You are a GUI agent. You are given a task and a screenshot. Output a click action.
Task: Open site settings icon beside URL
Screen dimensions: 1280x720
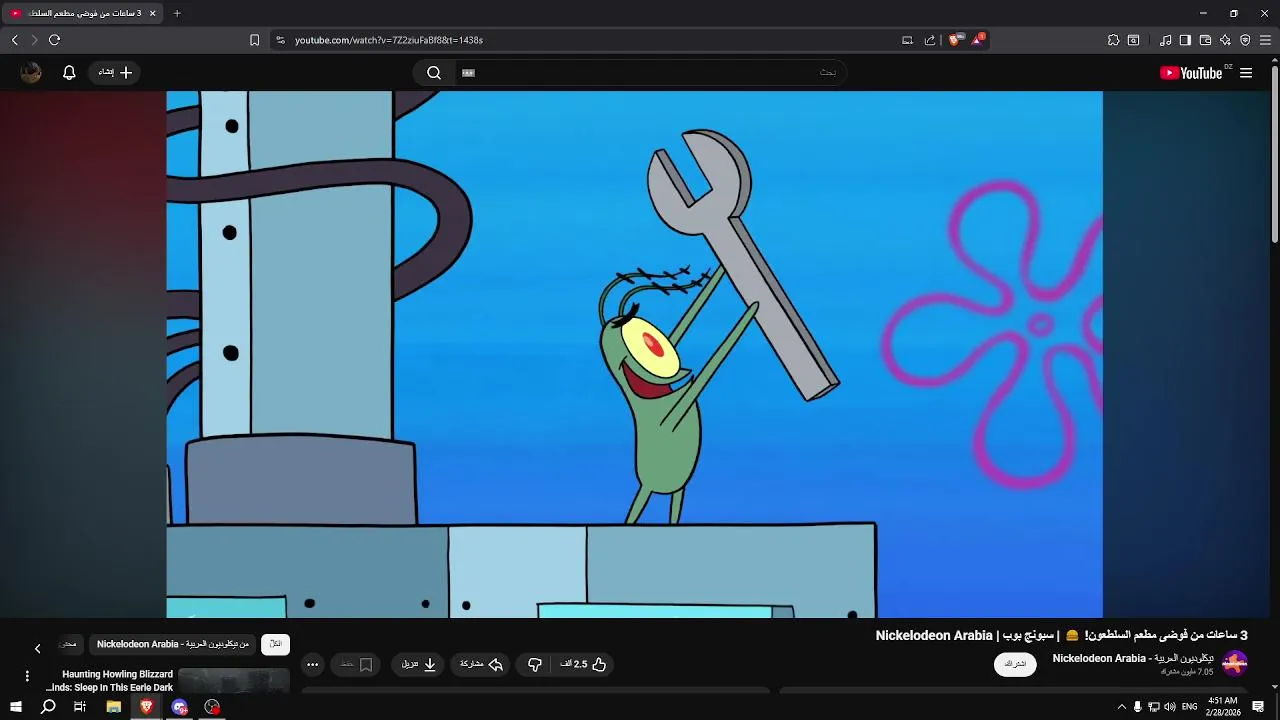point(280,40)
